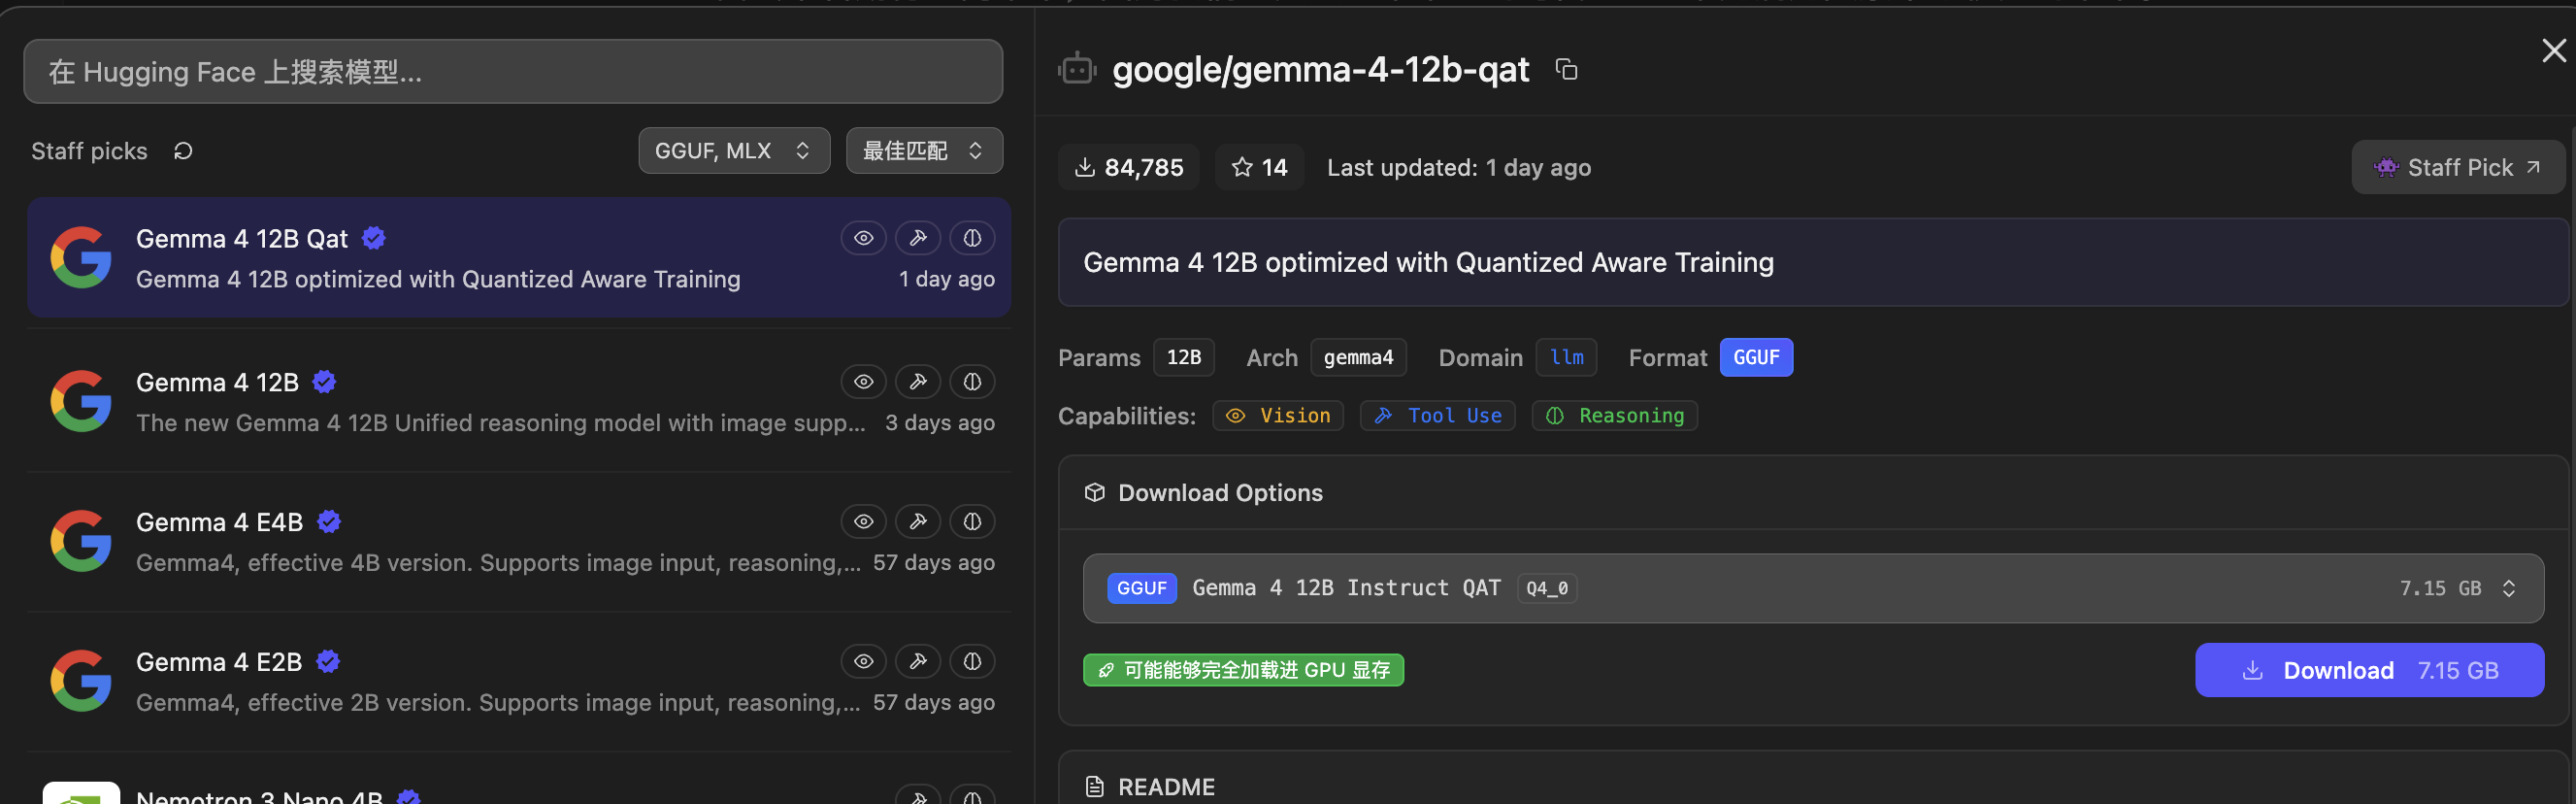Toggle the Reasoning capability tag
The height and width of the screenshot is (804, 2576).
[1614, 416]
